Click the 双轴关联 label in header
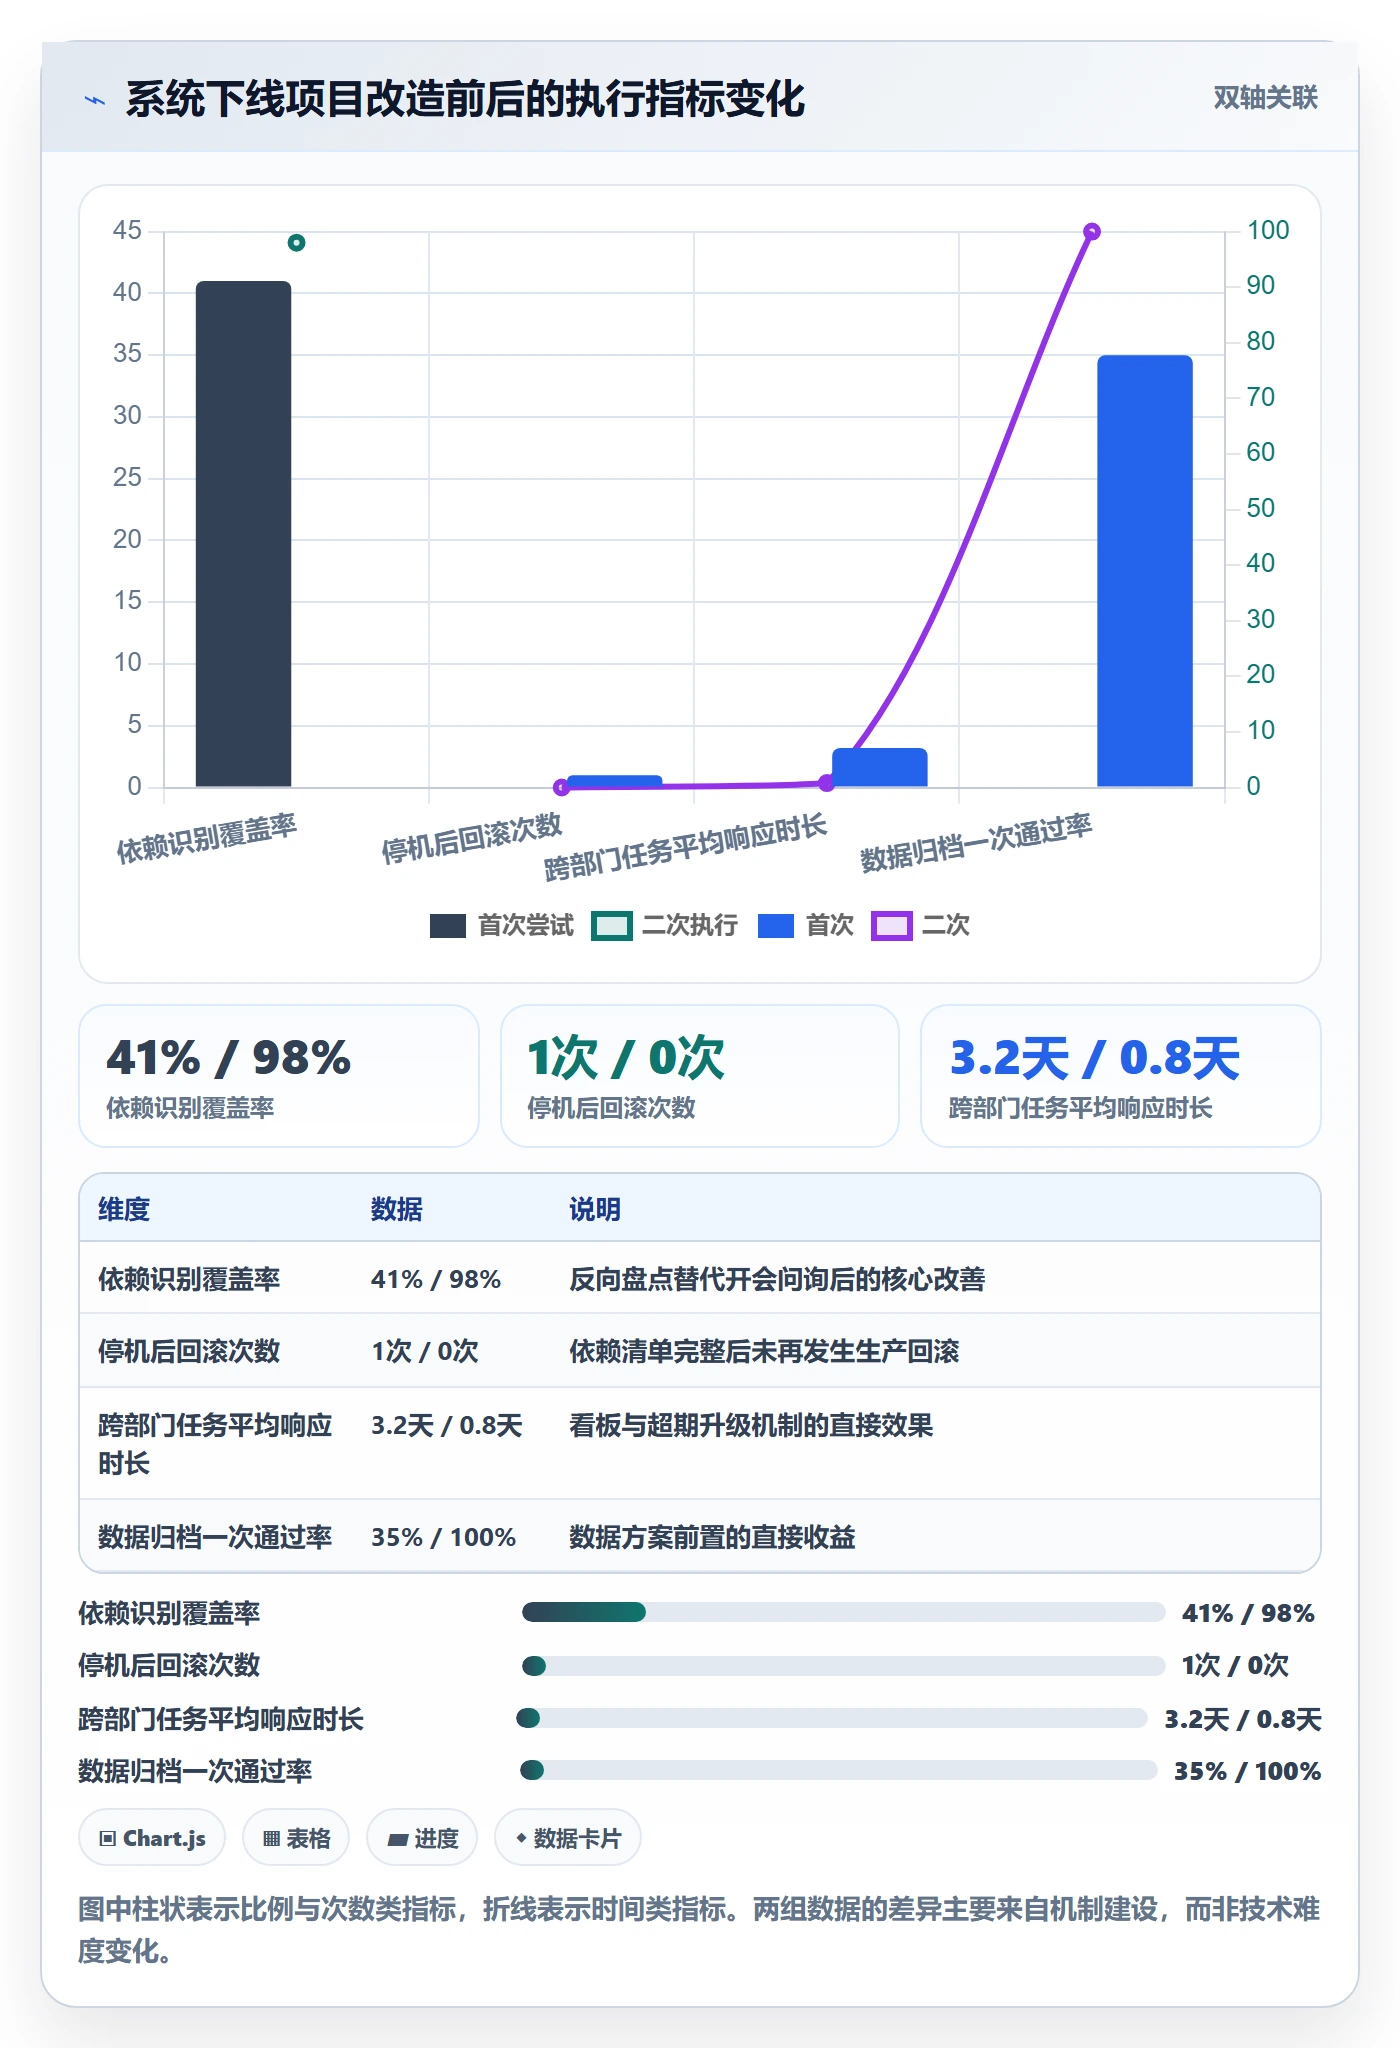 1265,98
